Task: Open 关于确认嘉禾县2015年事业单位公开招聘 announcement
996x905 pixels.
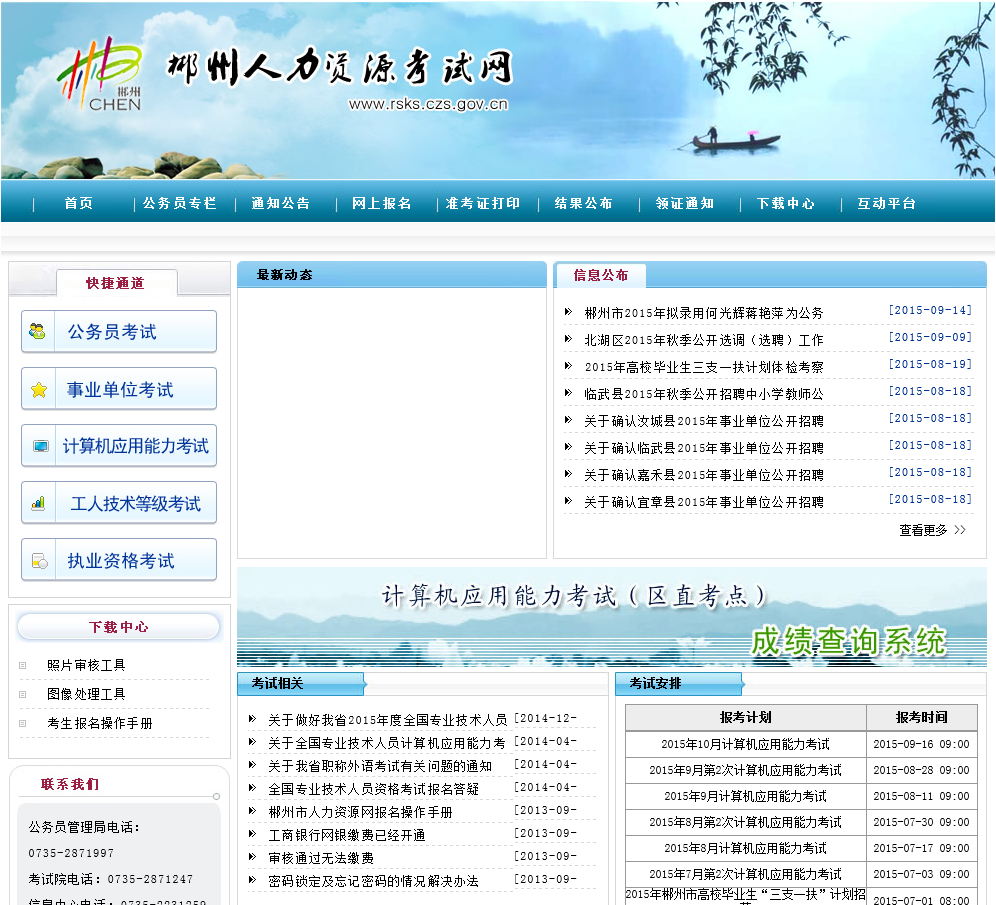Action: coord(704,474)
